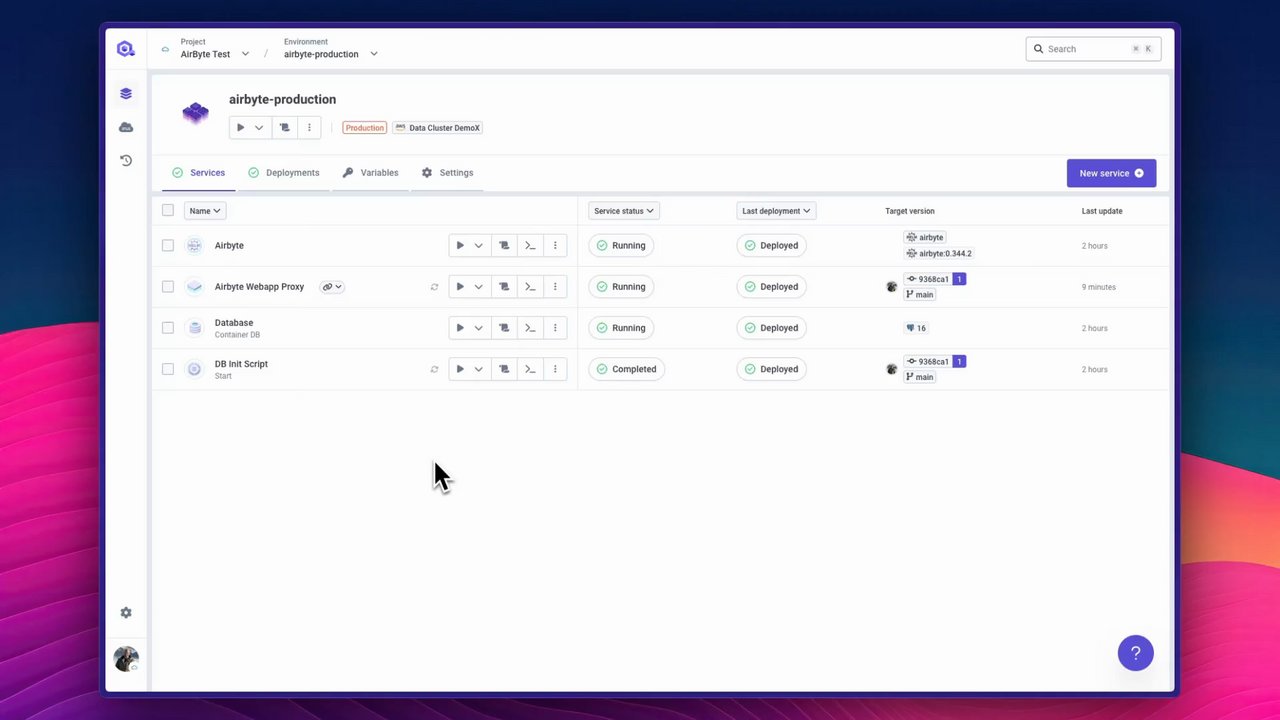
Task: Open shell terminal icon on Airbyte row
Action: (x=530, y=245)
